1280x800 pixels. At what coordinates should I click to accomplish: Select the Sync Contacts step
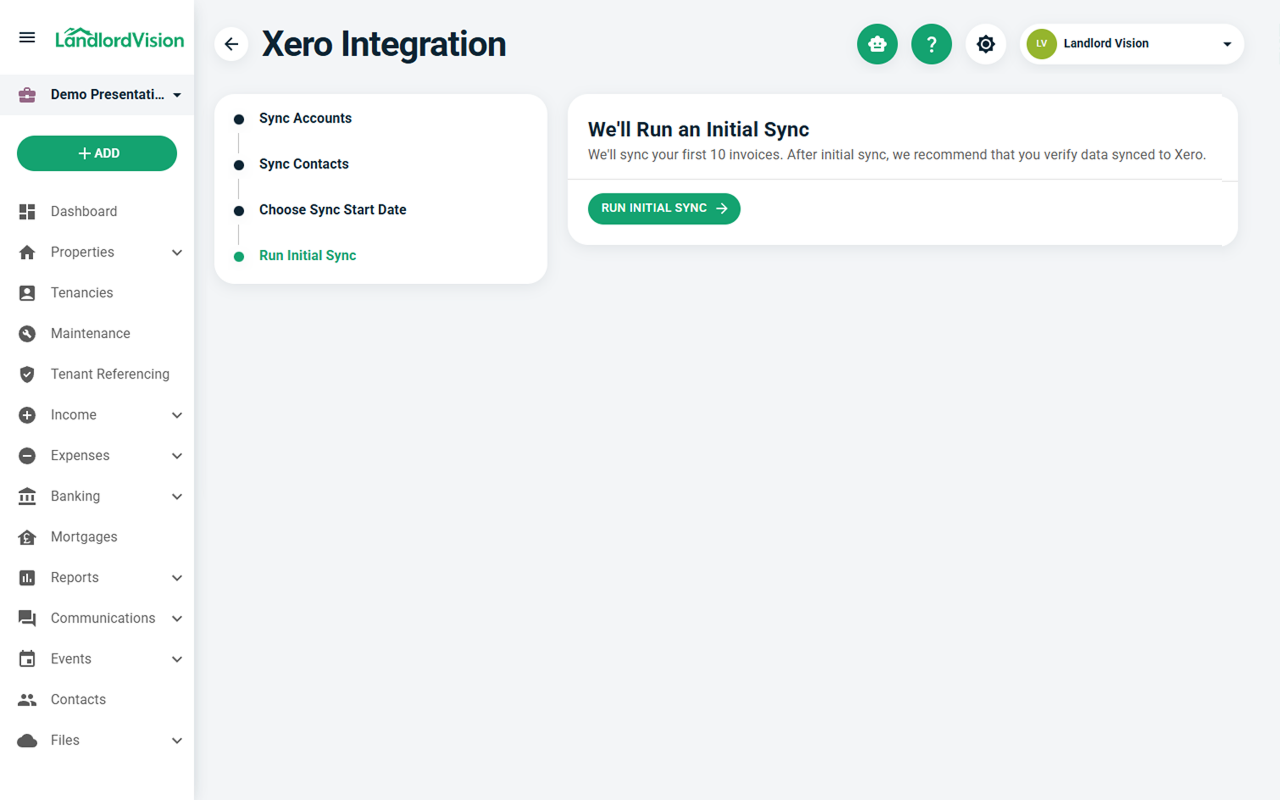click(304, 164)
